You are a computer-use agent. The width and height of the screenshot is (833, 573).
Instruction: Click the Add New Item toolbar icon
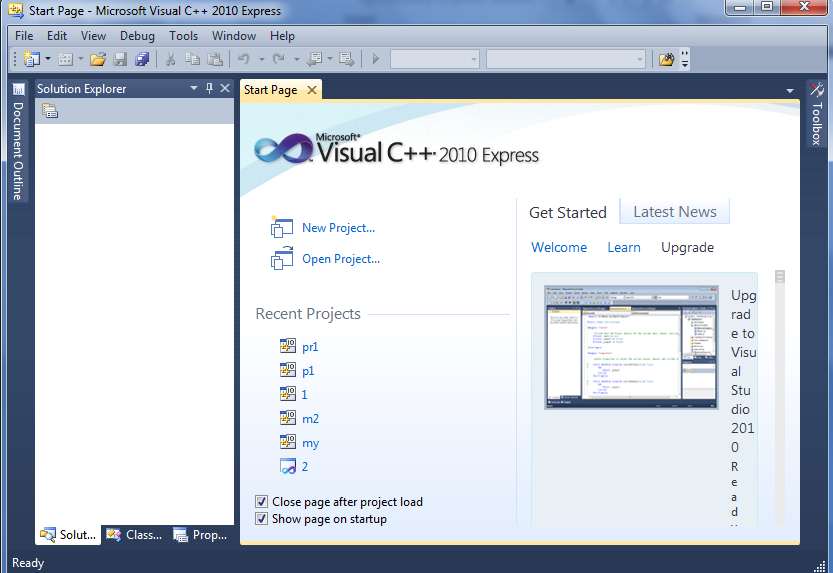[x=65, y=59]
